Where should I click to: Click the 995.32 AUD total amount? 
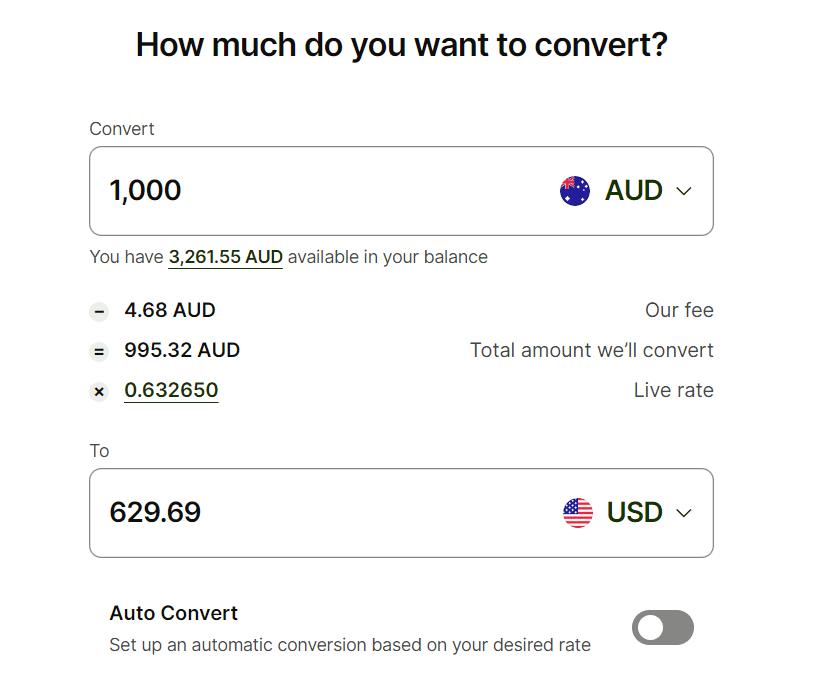(182, 350)
